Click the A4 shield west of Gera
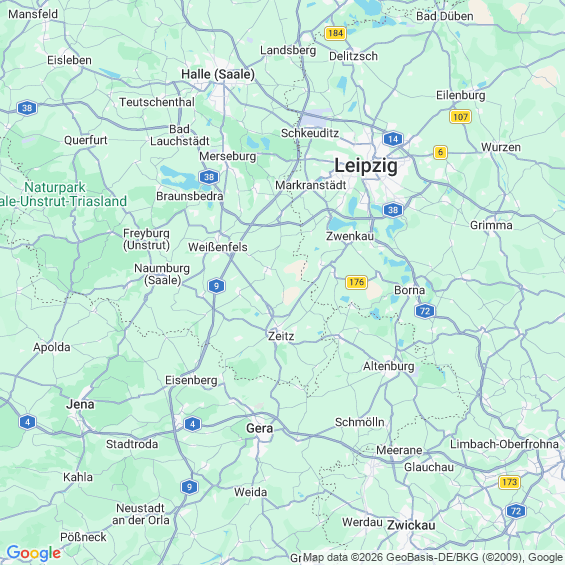The image size is (565, 565). 192,424
